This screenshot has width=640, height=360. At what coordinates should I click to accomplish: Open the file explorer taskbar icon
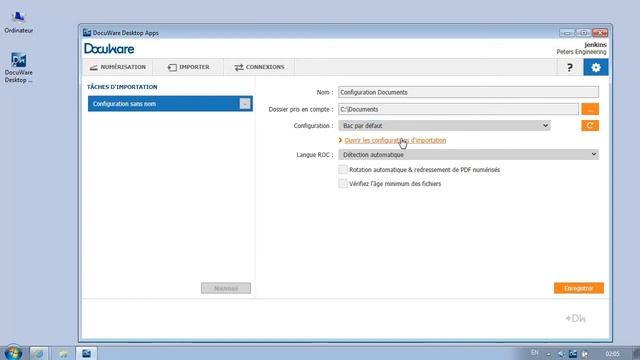(63, 353)
